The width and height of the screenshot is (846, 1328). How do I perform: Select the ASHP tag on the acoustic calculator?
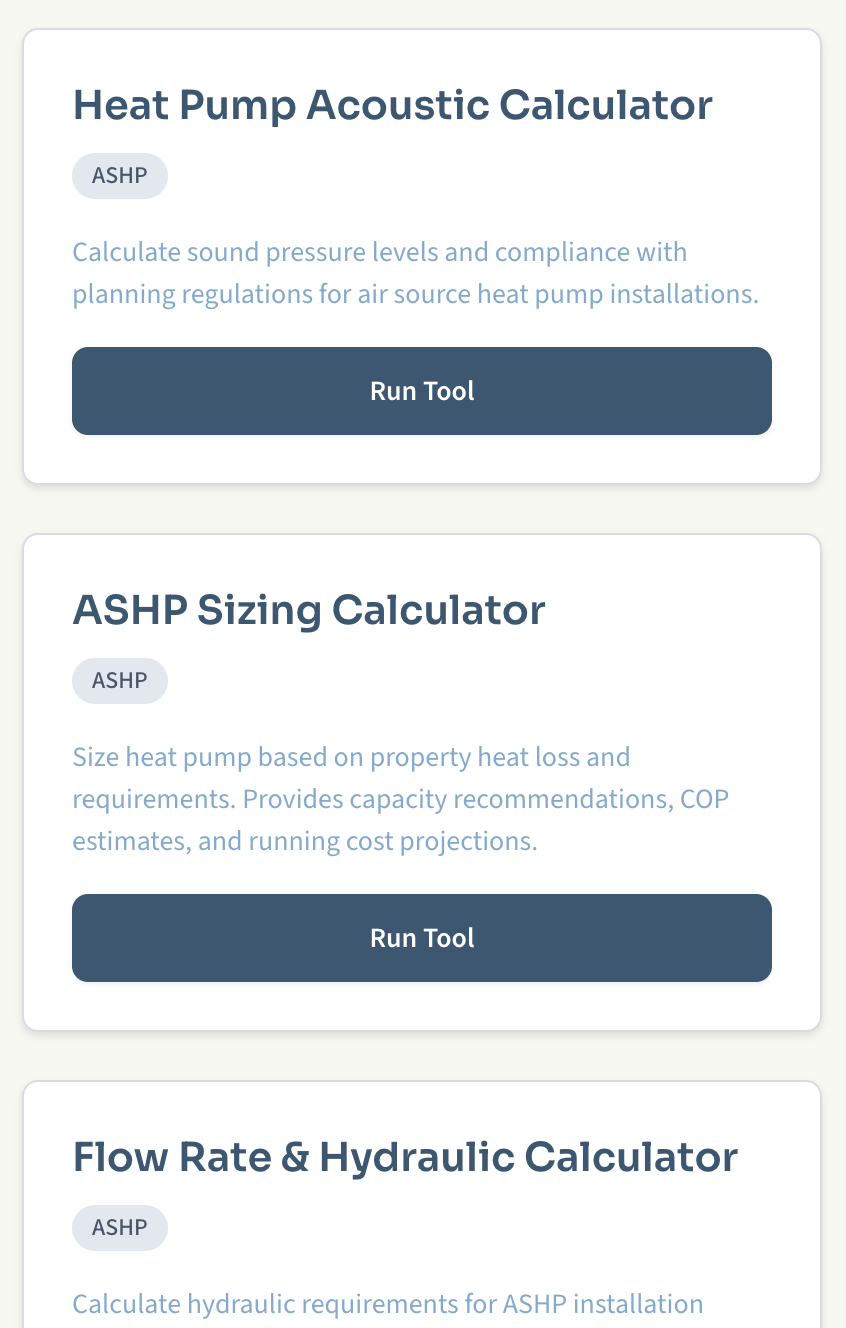point(120,175)
